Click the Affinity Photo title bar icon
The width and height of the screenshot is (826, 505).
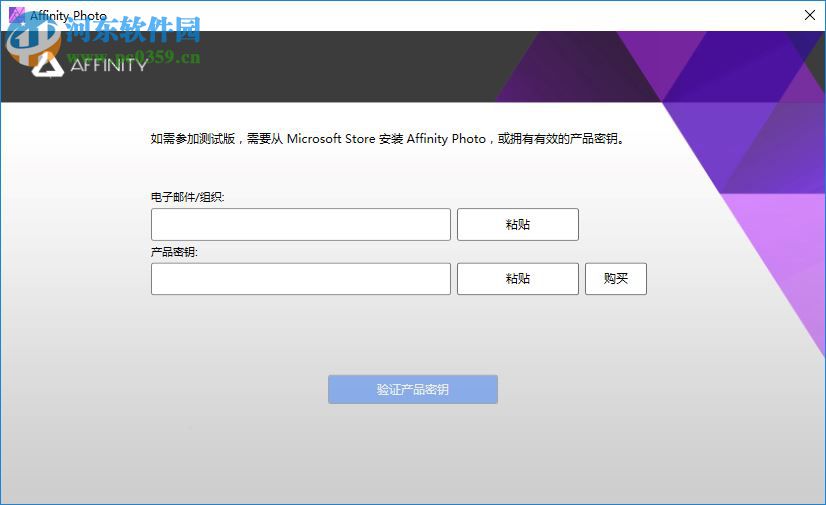click(16, 15)
